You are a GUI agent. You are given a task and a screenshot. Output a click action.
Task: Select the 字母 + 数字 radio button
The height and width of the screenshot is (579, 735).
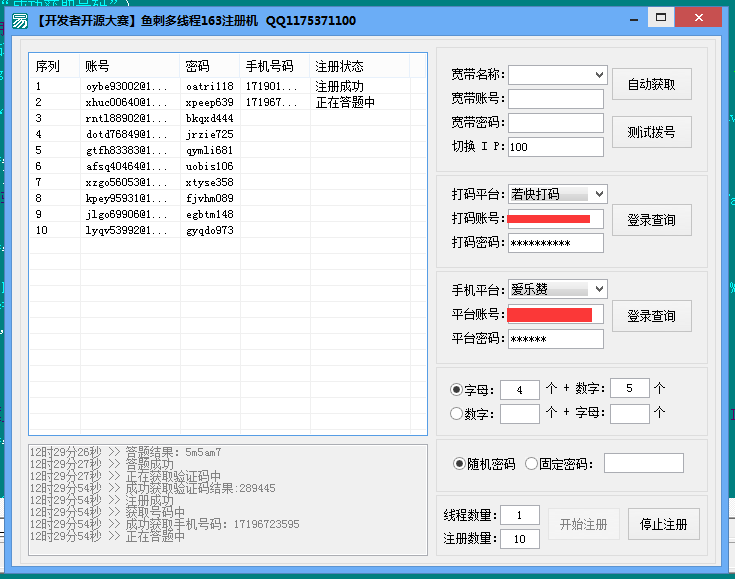pos(457,389)
